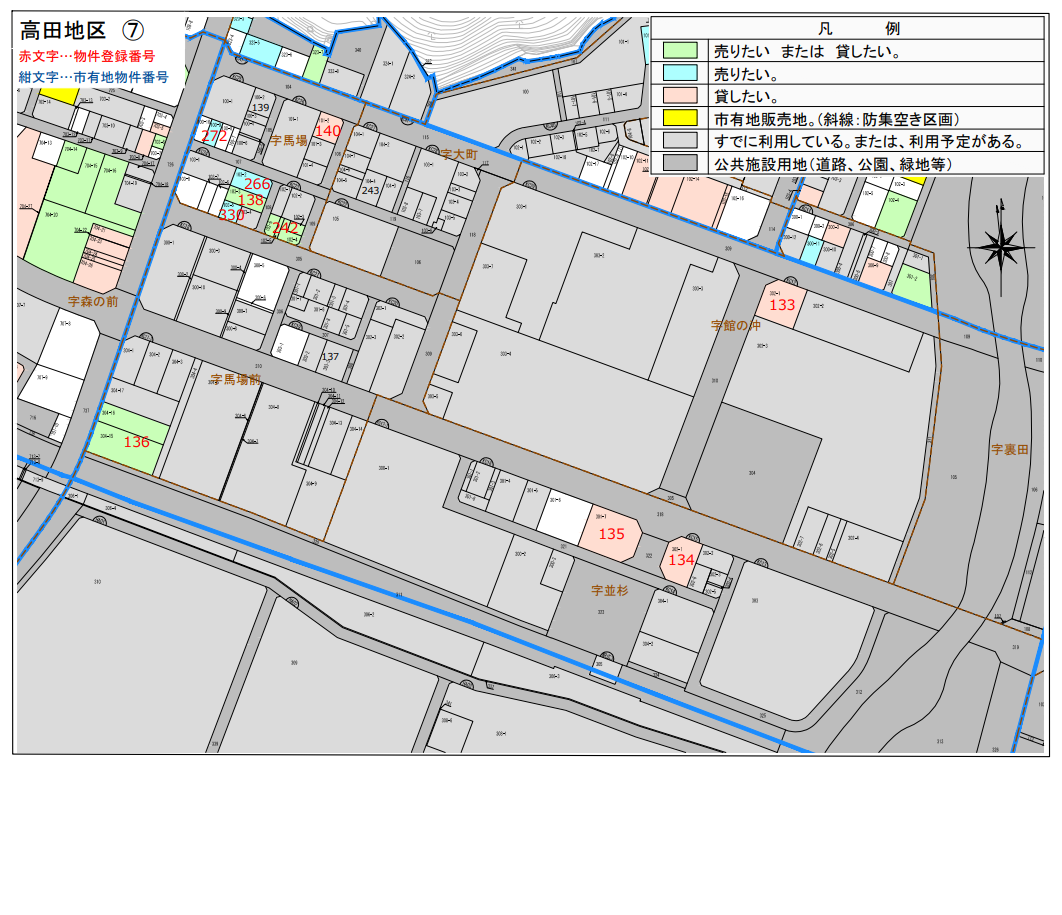This screenshot has height=915, width=1062.
Task: Select the green legend swatch for sell or rent
Action: pos(680,50)
